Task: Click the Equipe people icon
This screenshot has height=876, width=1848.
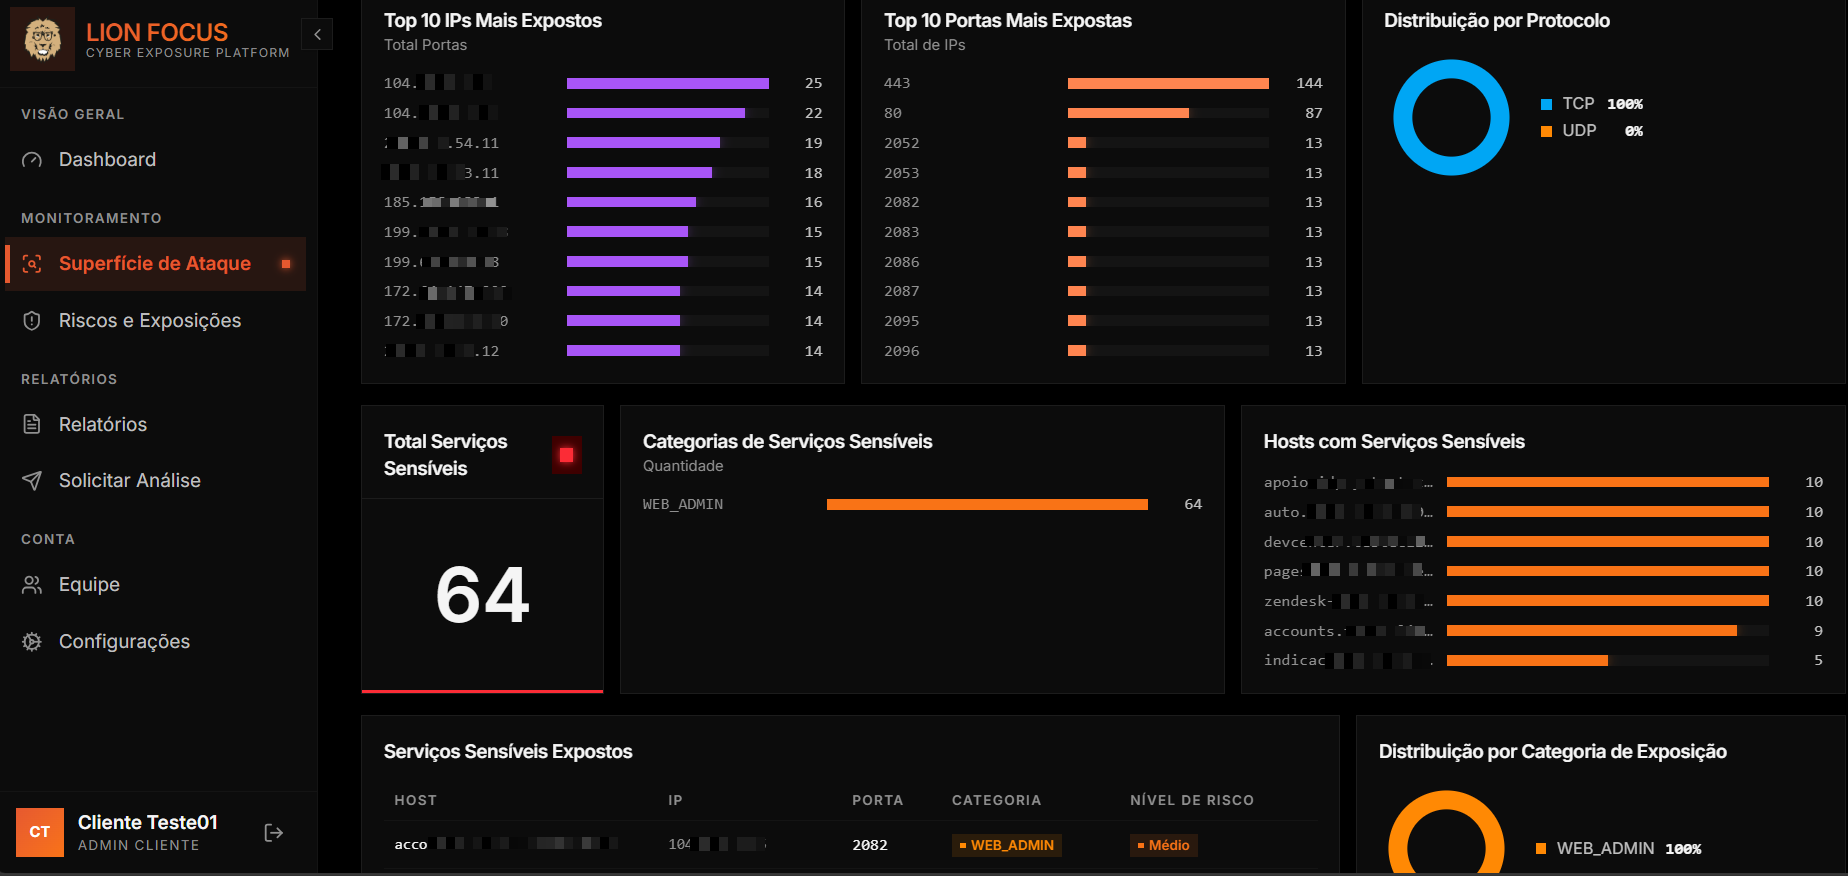Action: pos(32,585)
